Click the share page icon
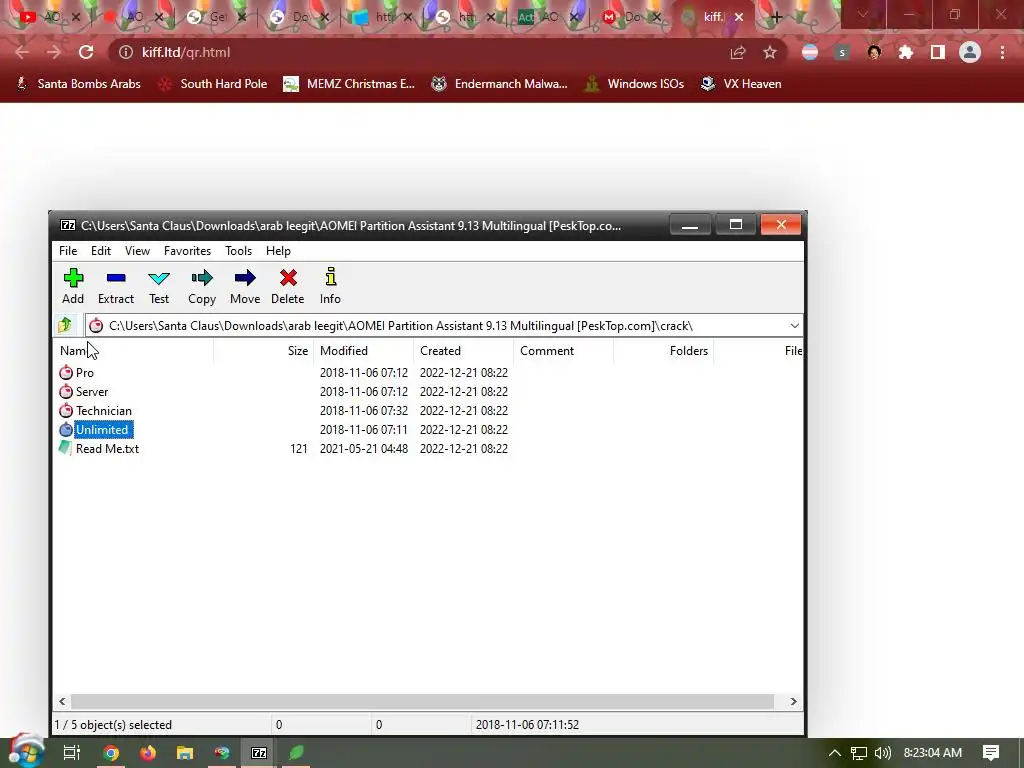 (738, 52)
